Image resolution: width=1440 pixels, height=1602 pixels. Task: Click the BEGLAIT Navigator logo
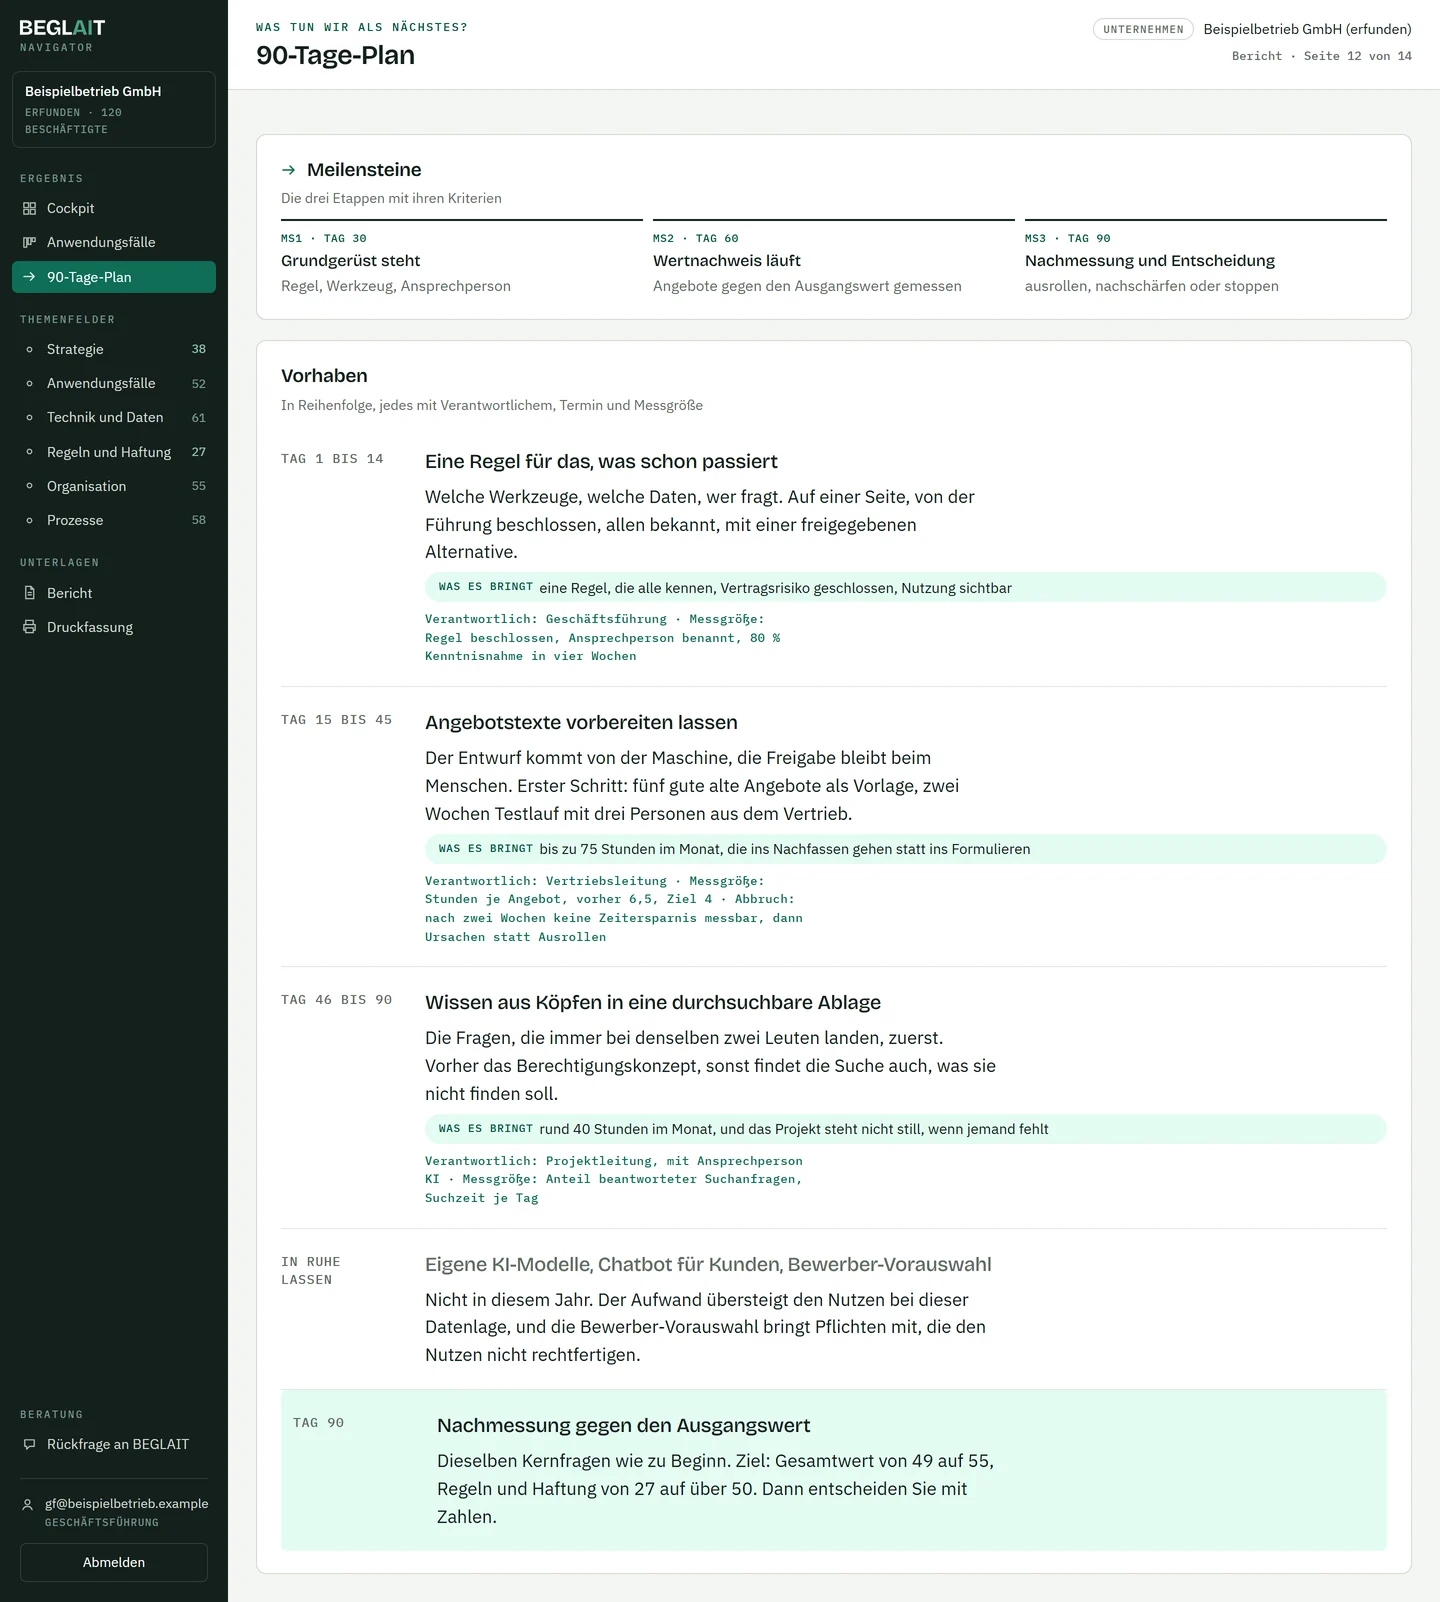62,35
